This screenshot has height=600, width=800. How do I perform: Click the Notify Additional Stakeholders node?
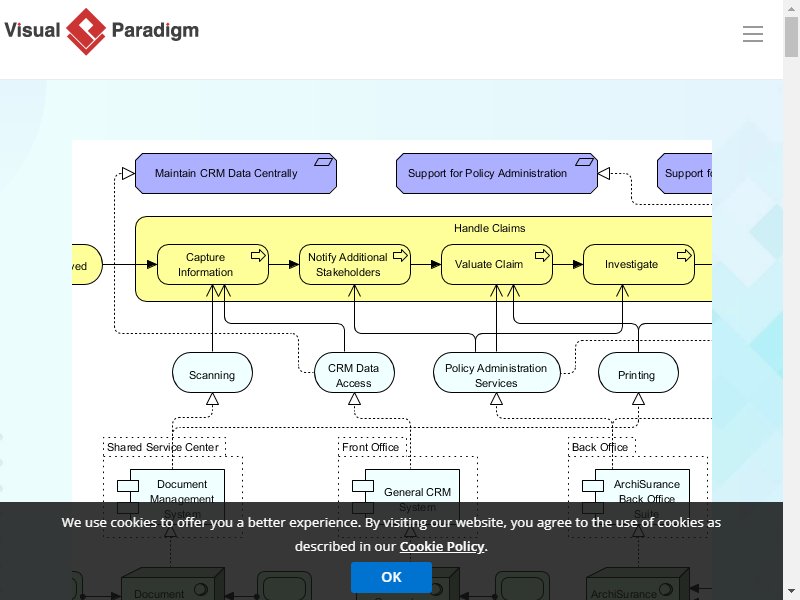pyautogui.click(x=355, y=264)
